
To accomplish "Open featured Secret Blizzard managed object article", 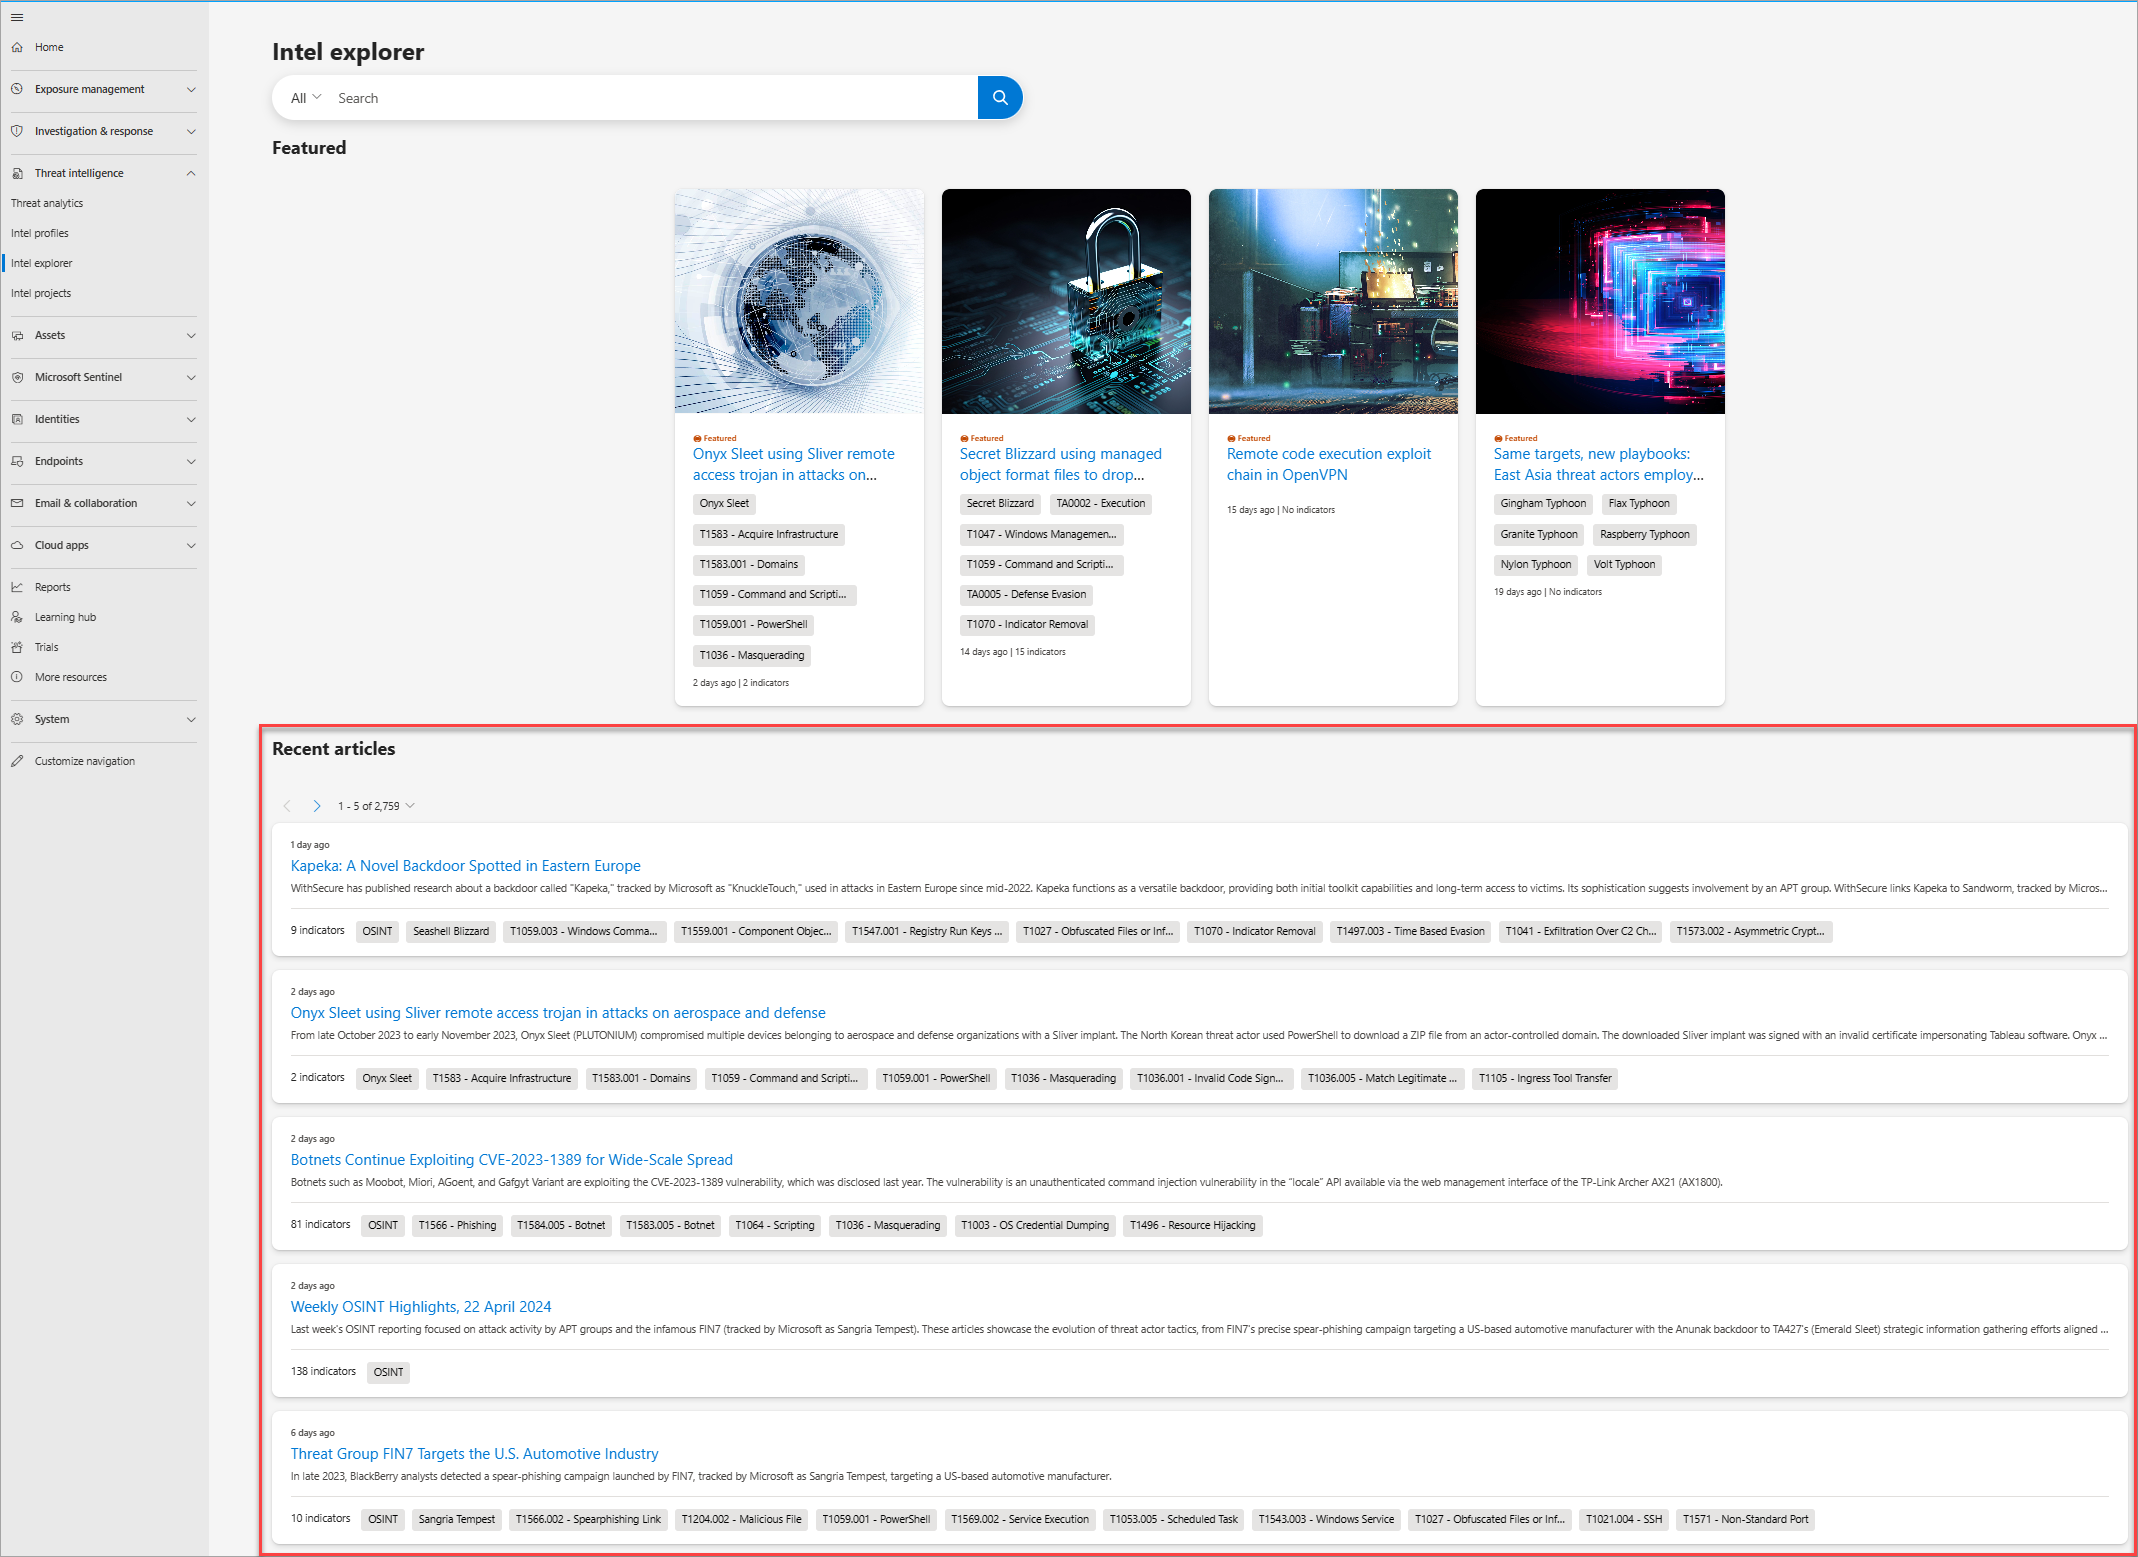I will pos(1061,464).
